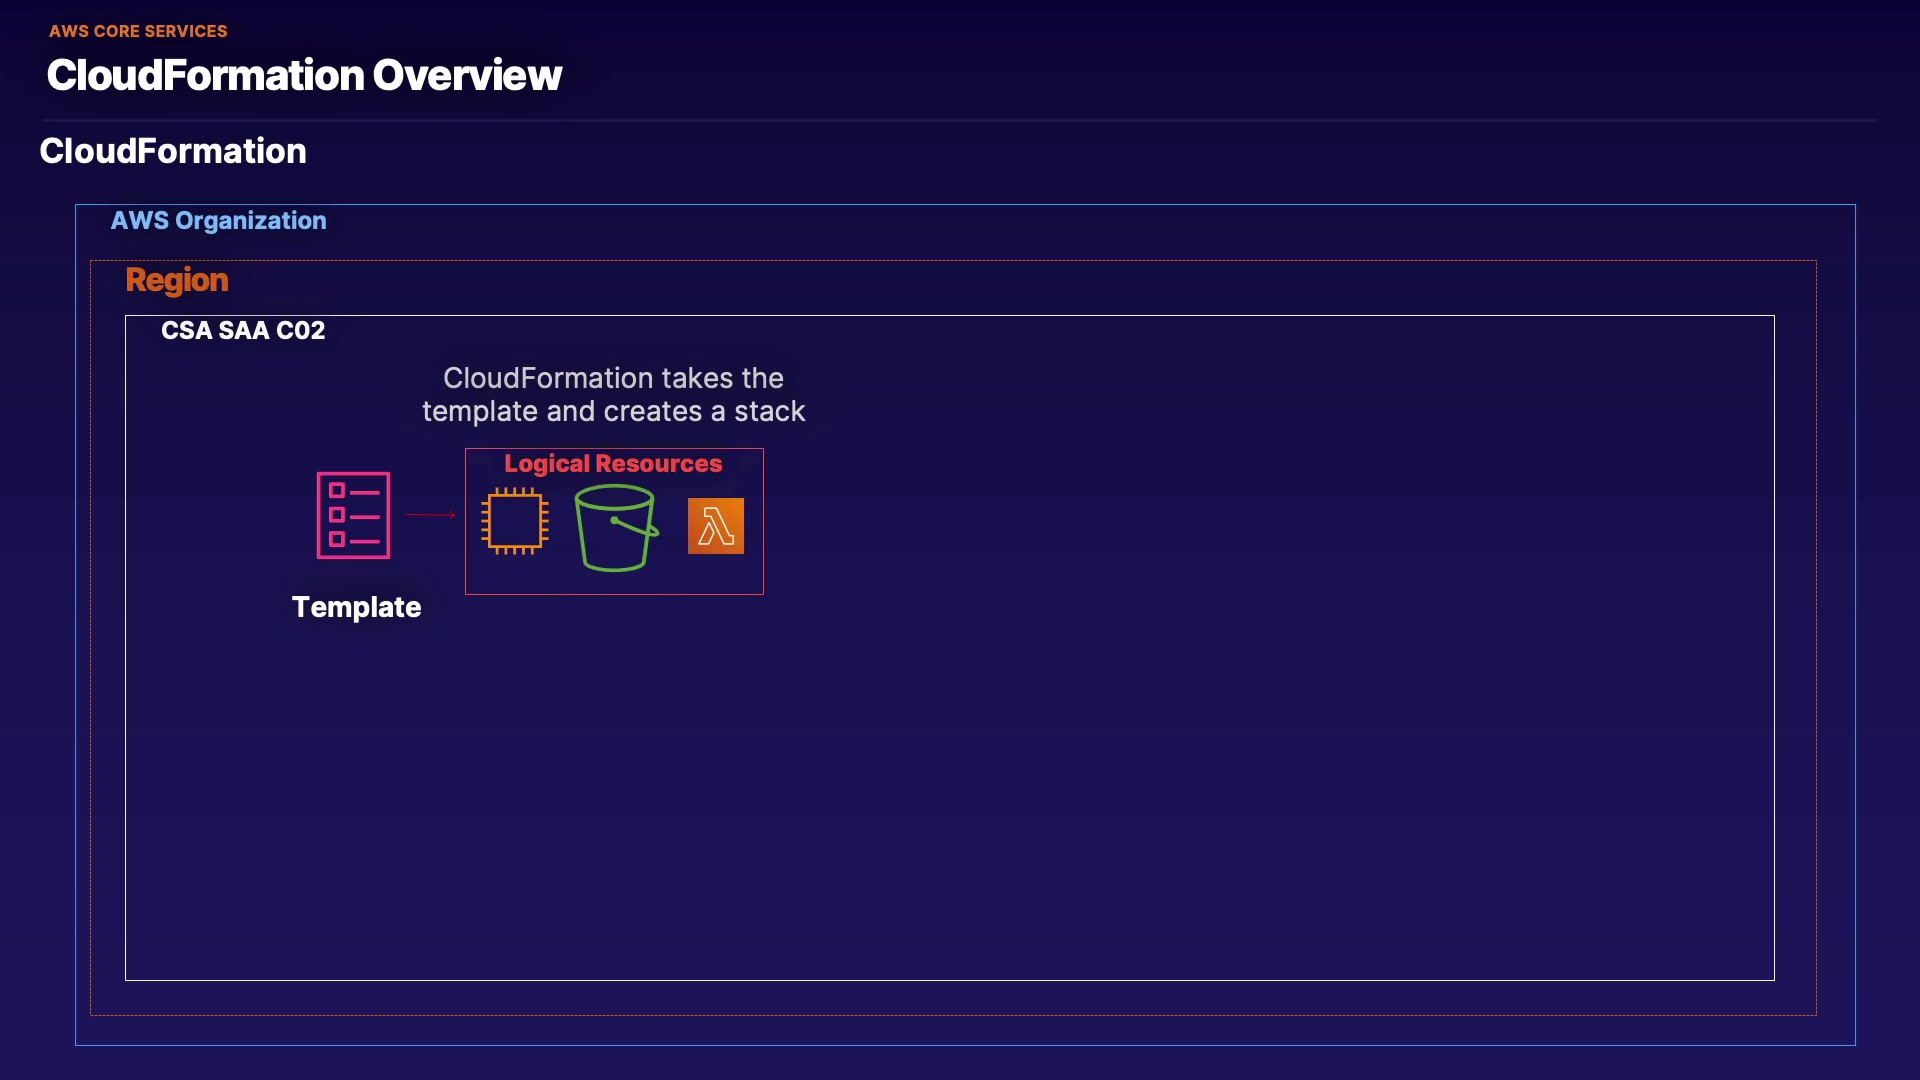1920x1080 pixels.
Task: Click the 'template and creates a stack' line
Action: point(613,411)
